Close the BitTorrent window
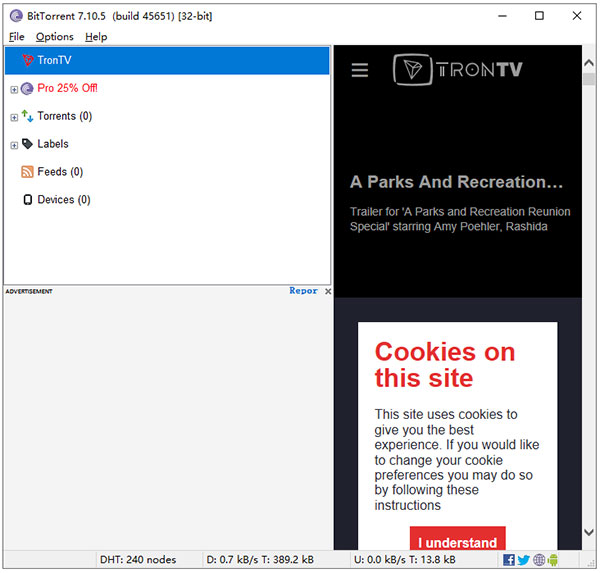600x573 pixels. point(577,16)
